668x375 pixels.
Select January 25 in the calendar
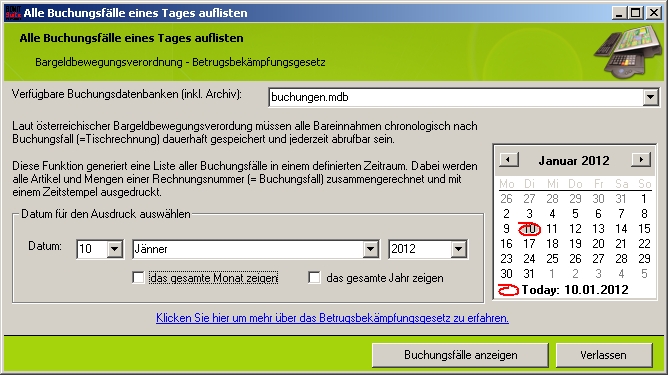pos(552,259)
